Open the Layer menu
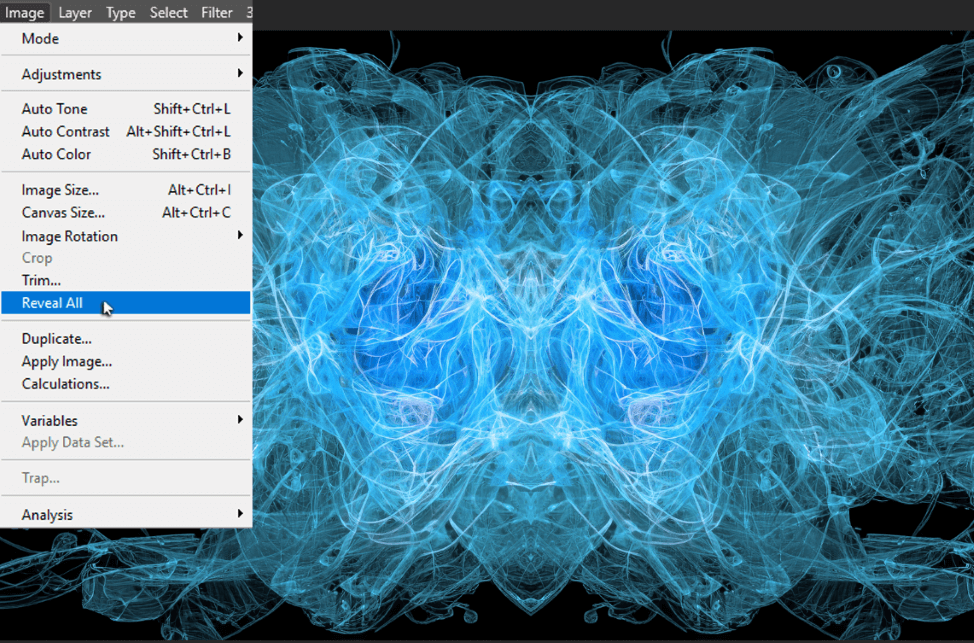Viewport: 974px width, 643px height. pyautogui.click(x=75, y=13)
